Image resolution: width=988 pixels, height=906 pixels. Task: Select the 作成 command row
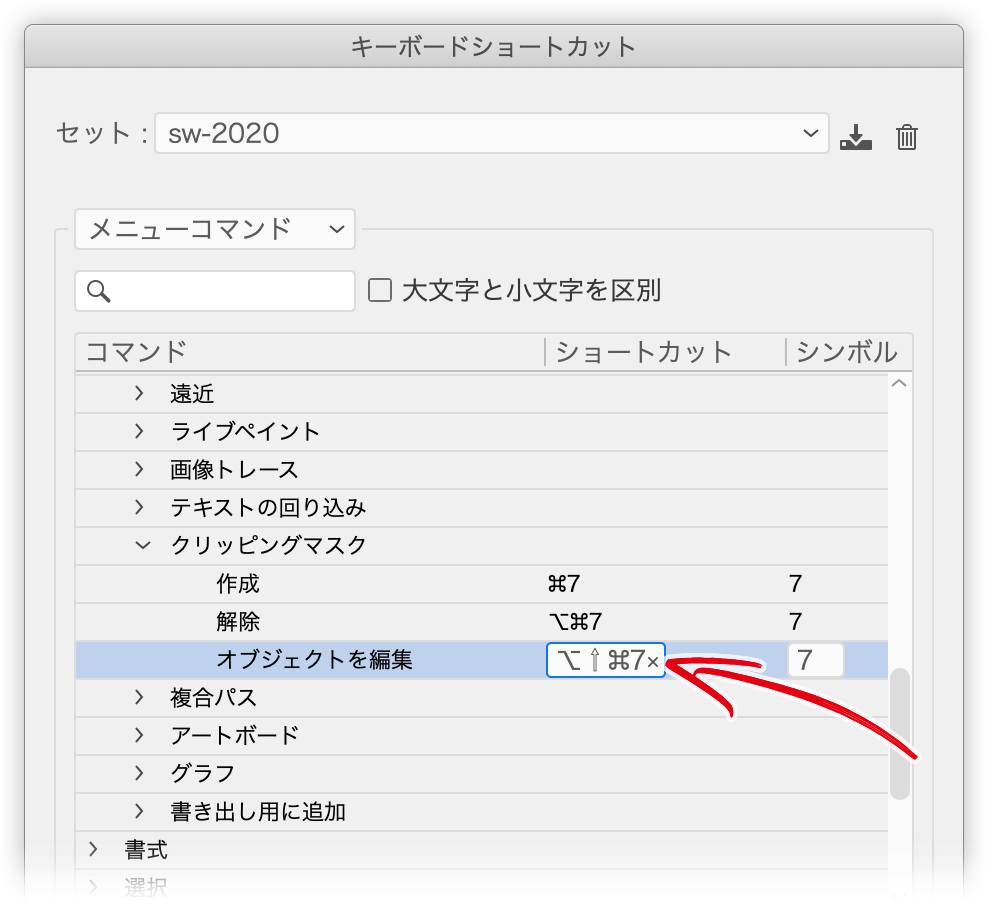click(x=481, y=584)
